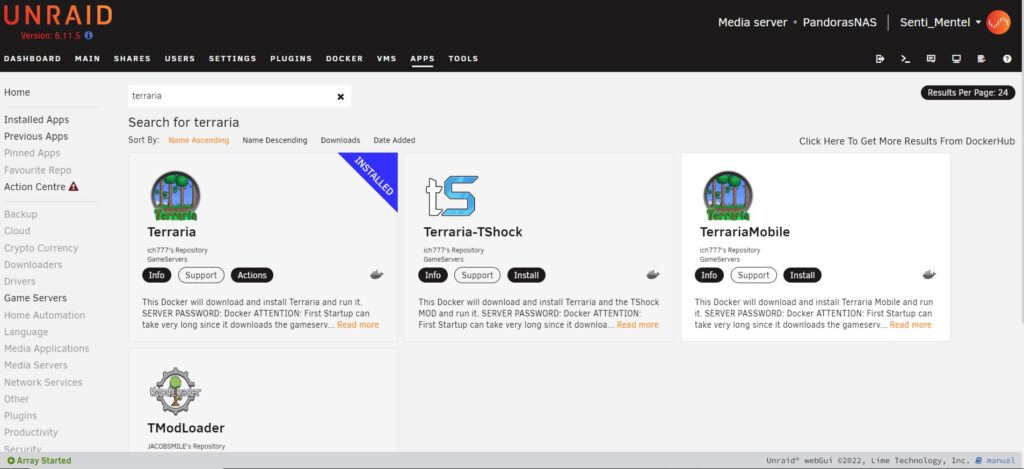
Task: Open the web terminal icon
Action: coord(905,59)
